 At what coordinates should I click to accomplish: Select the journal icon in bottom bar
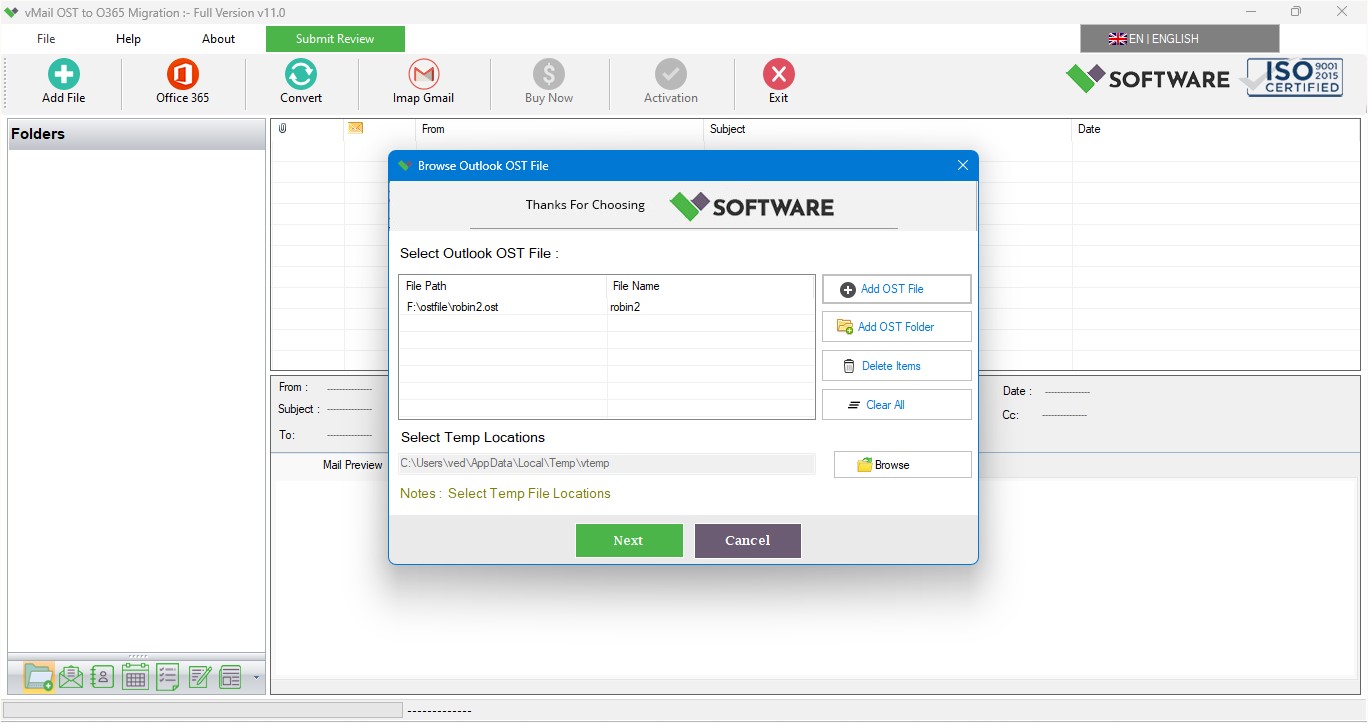point(231,677)
